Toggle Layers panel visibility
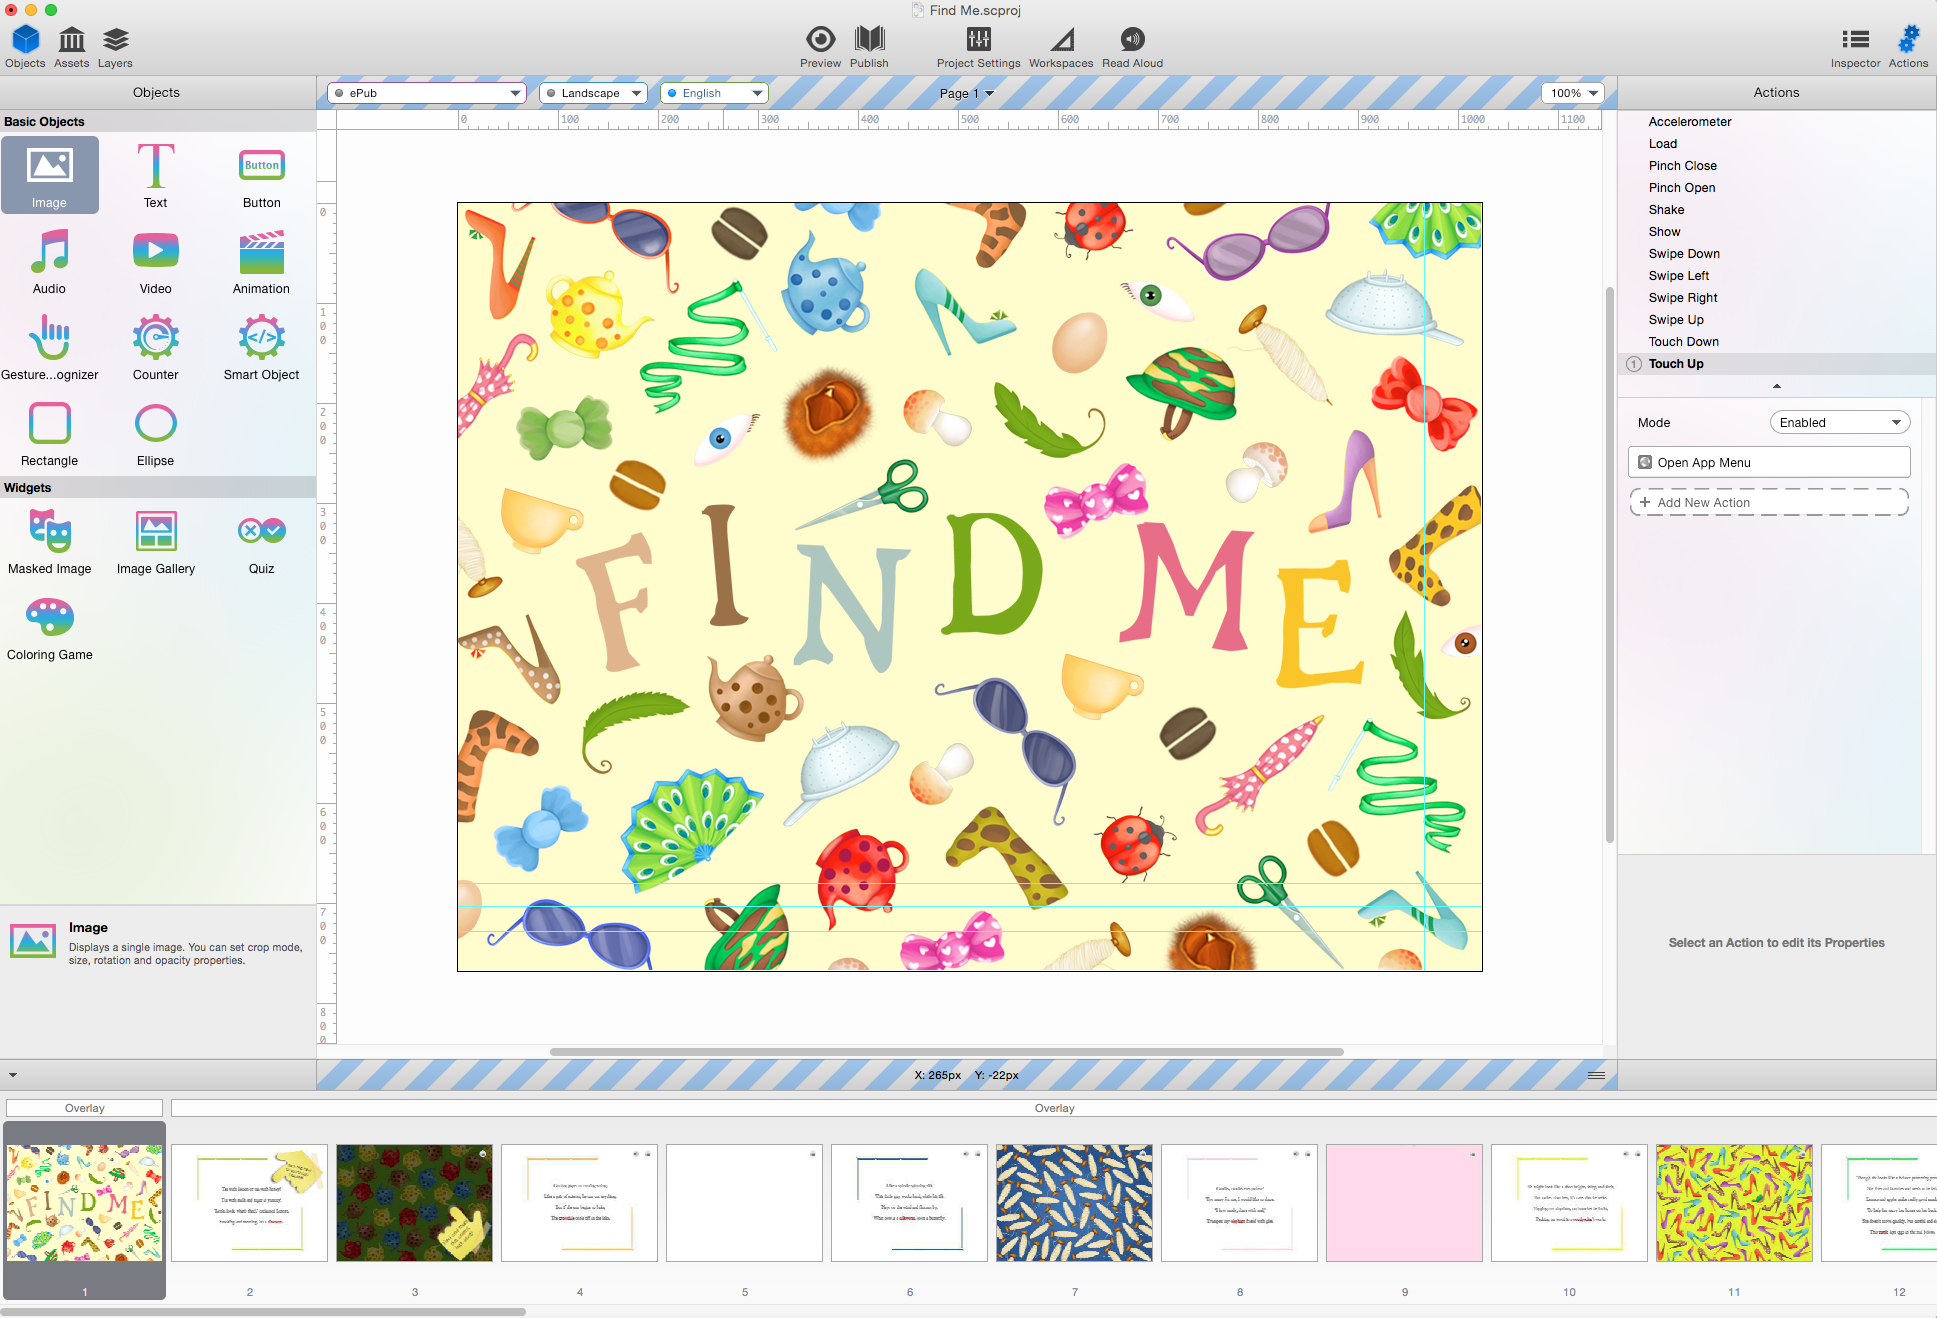This screenshot has height=1318, width=1937. click(115, 40)
